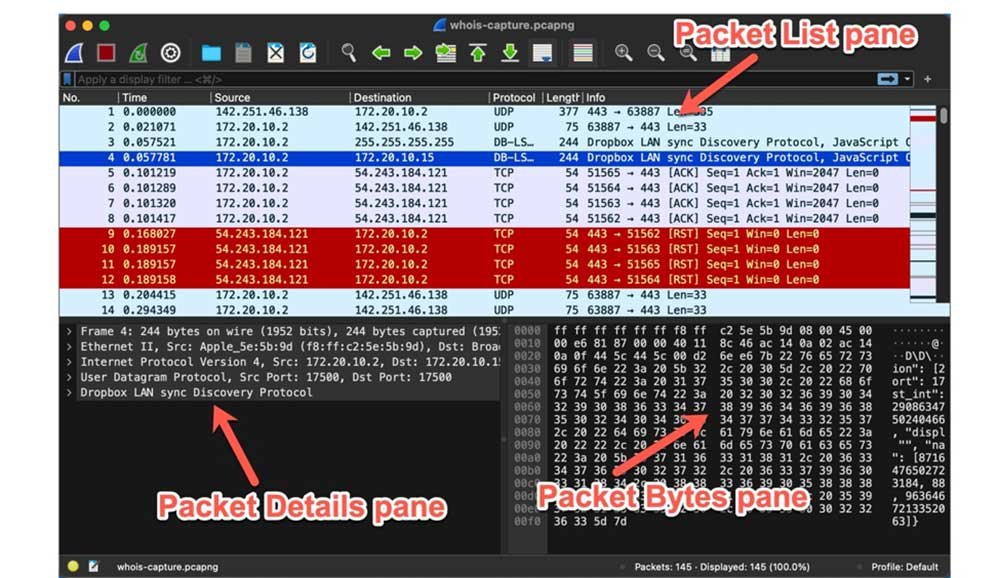Expand Ethernet II details row
The width and height of the screenshot is (1000, 578).
pos(68,347)
